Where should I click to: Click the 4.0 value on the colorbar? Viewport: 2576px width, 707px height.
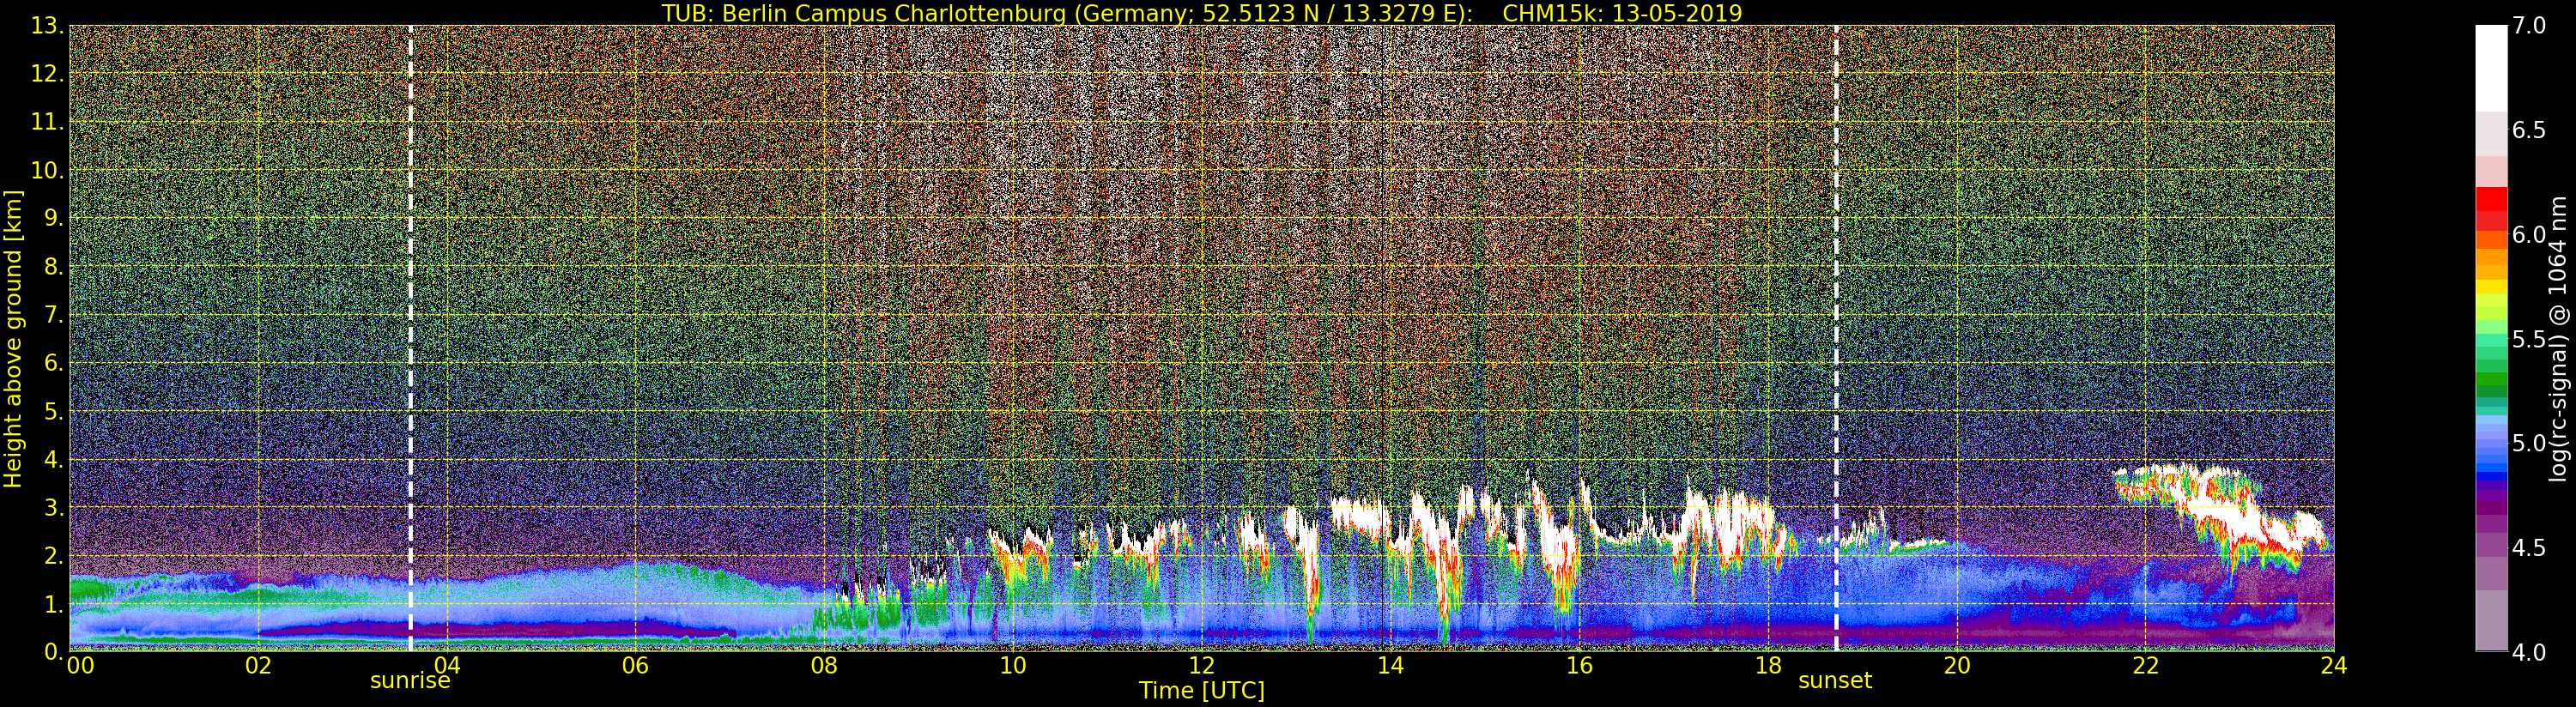click(2529, 652)
